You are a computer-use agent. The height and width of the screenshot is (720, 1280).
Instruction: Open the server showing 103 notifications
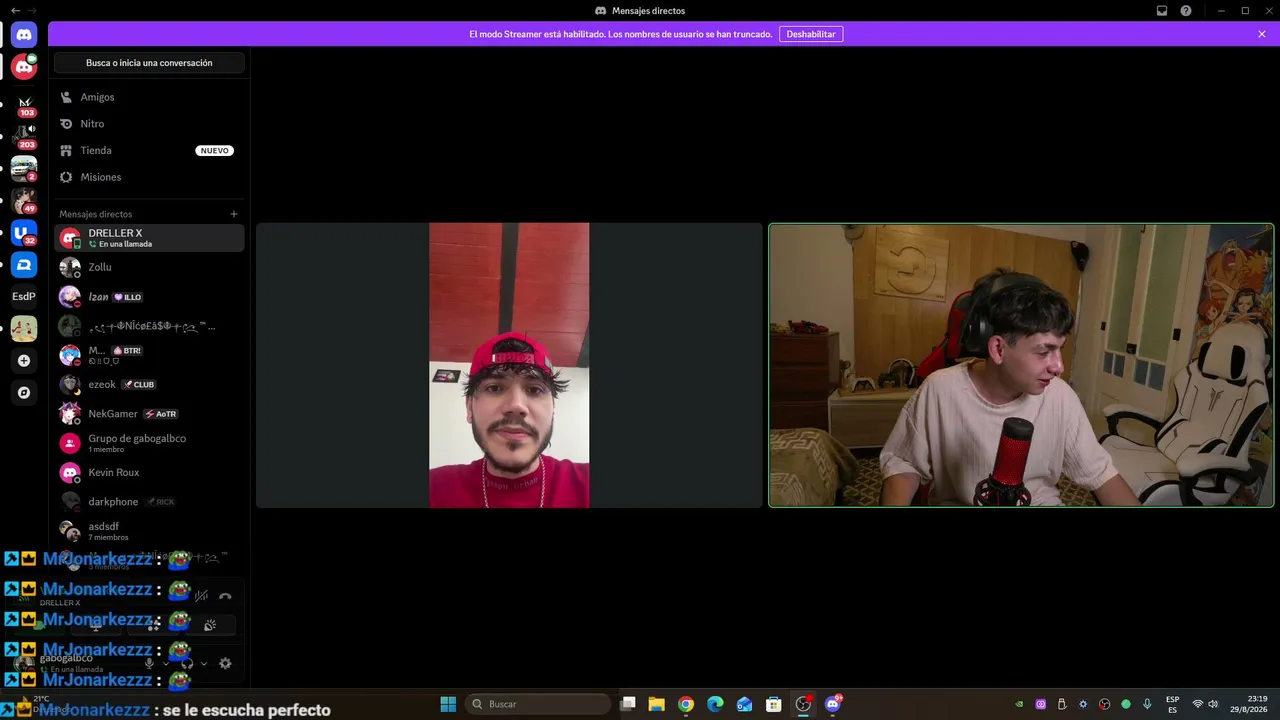[24, 104]
